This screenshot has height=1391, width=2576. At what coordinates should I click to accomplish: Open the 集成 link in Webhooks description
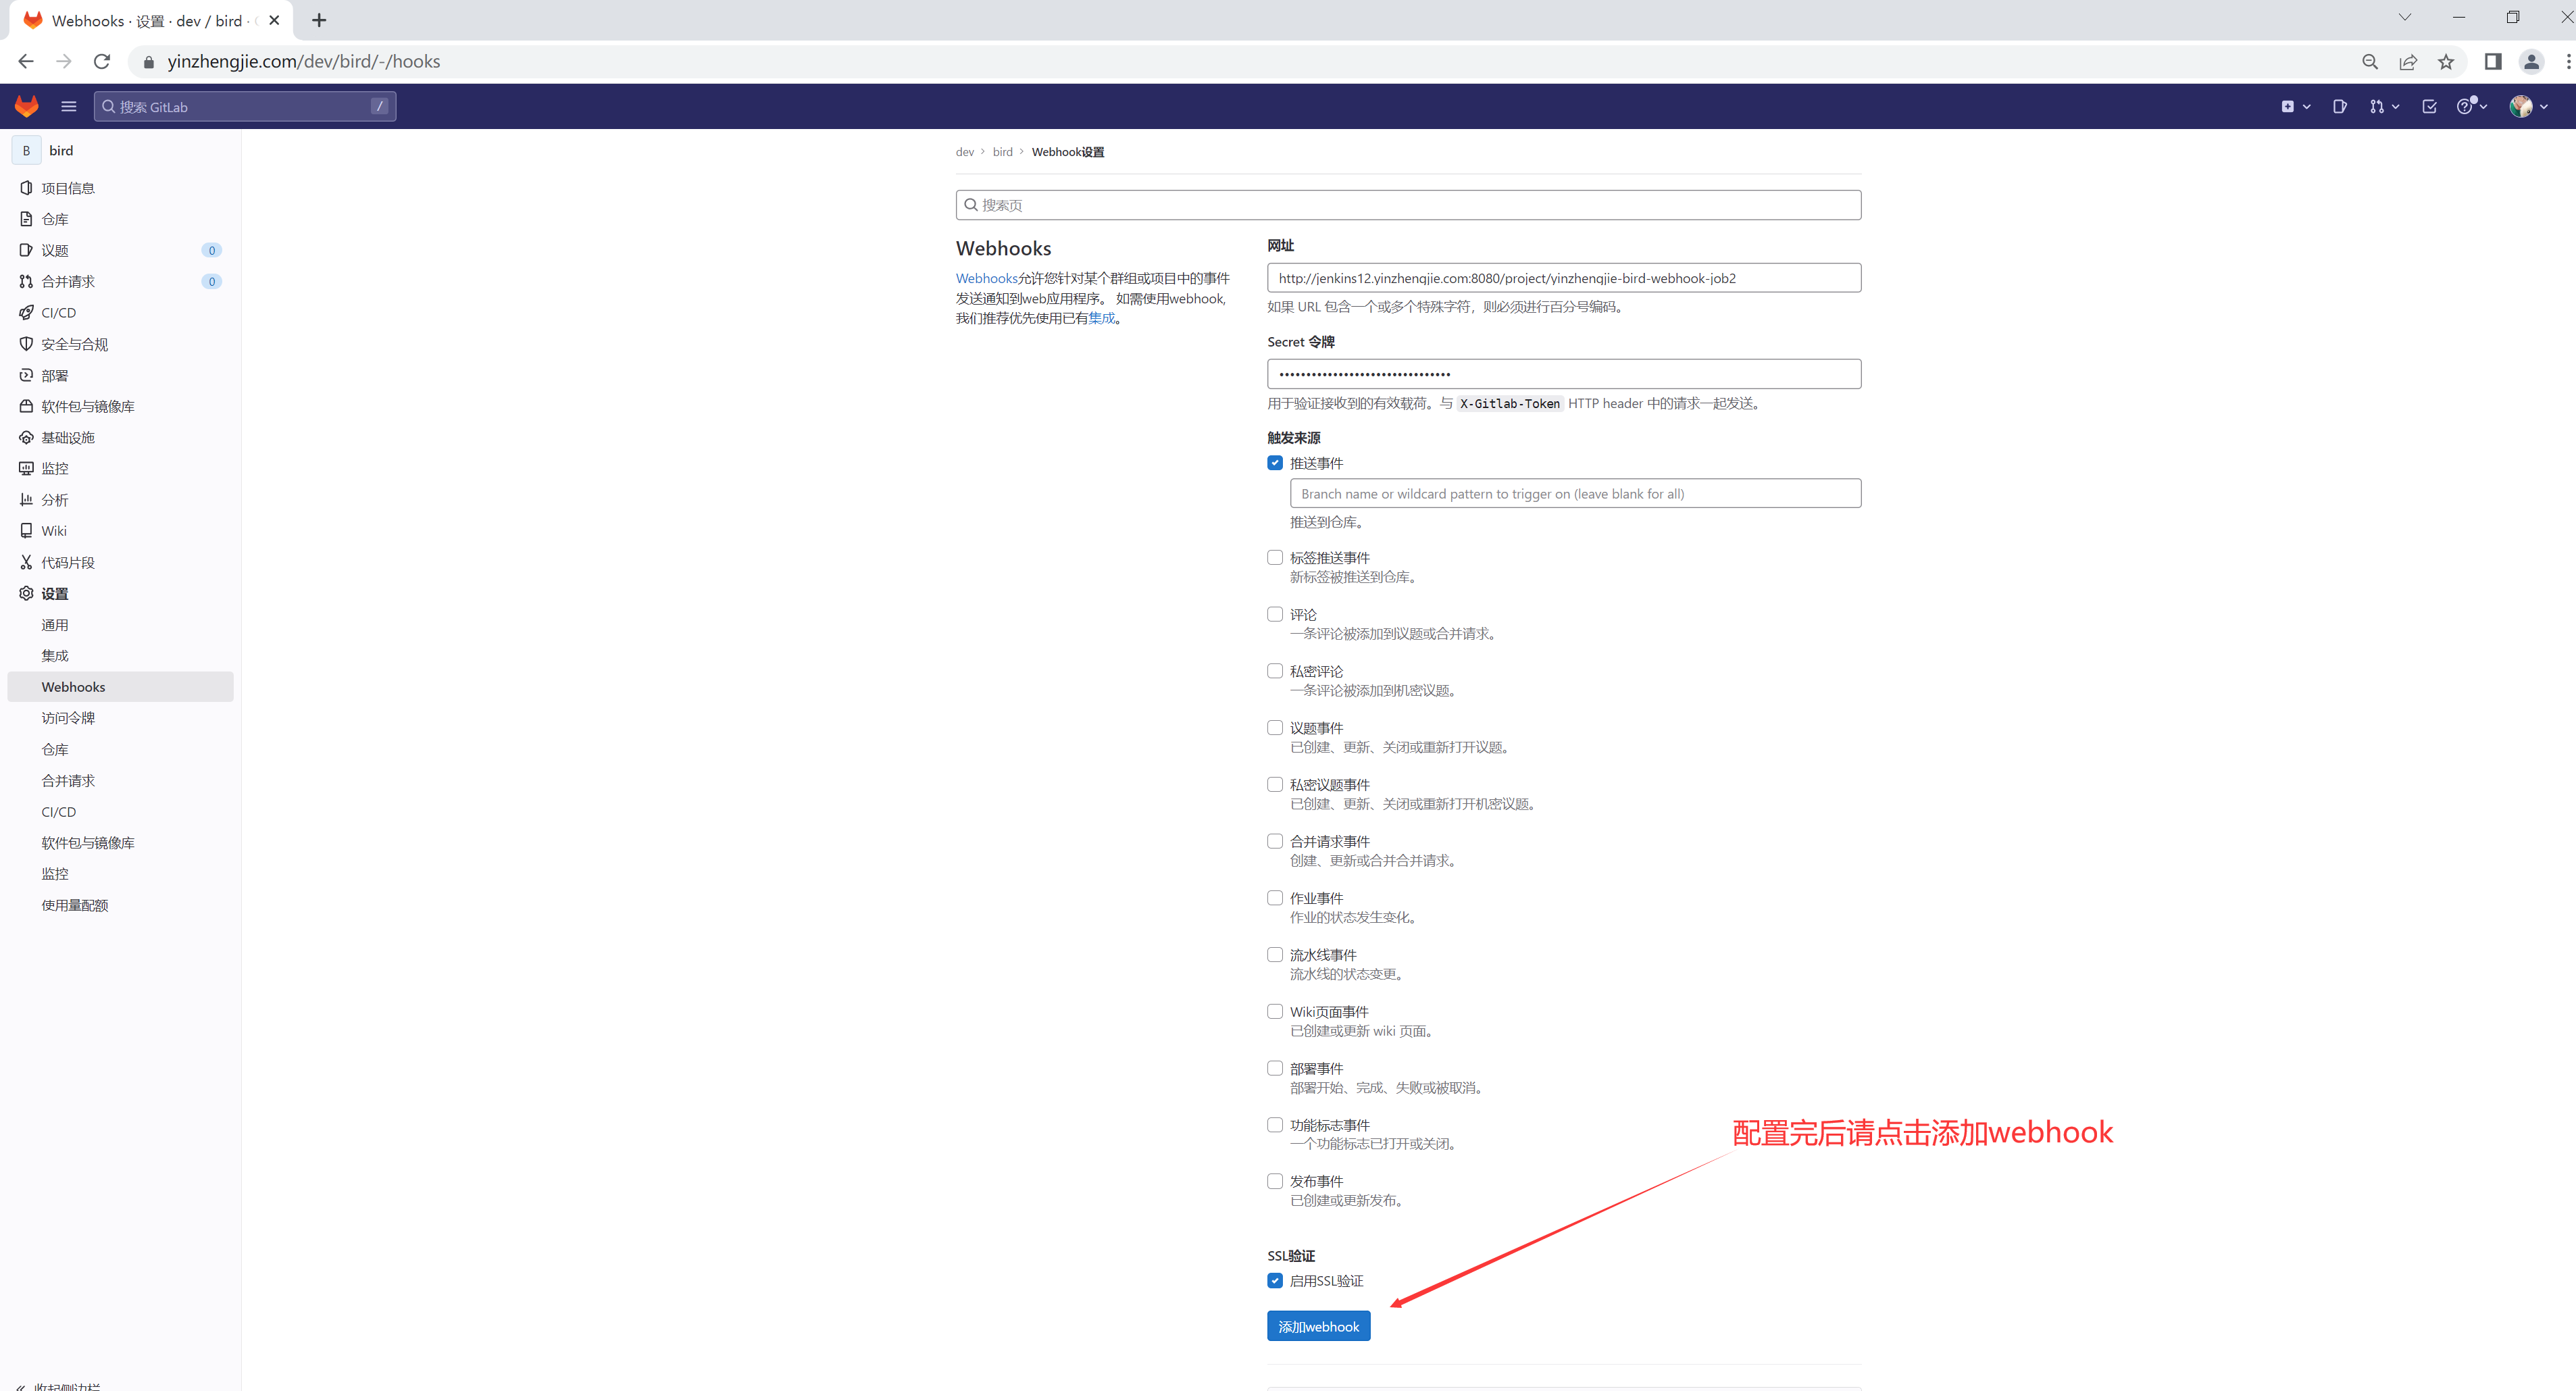(x=1101, y=318)
